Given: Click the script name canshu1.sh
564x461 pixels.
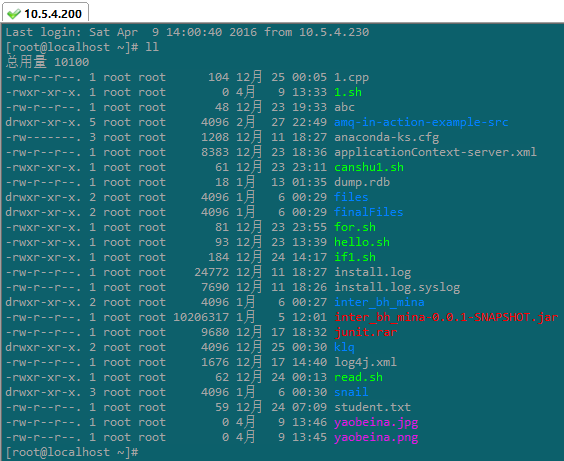Looking at the screenshot, I should click(369, 167).
